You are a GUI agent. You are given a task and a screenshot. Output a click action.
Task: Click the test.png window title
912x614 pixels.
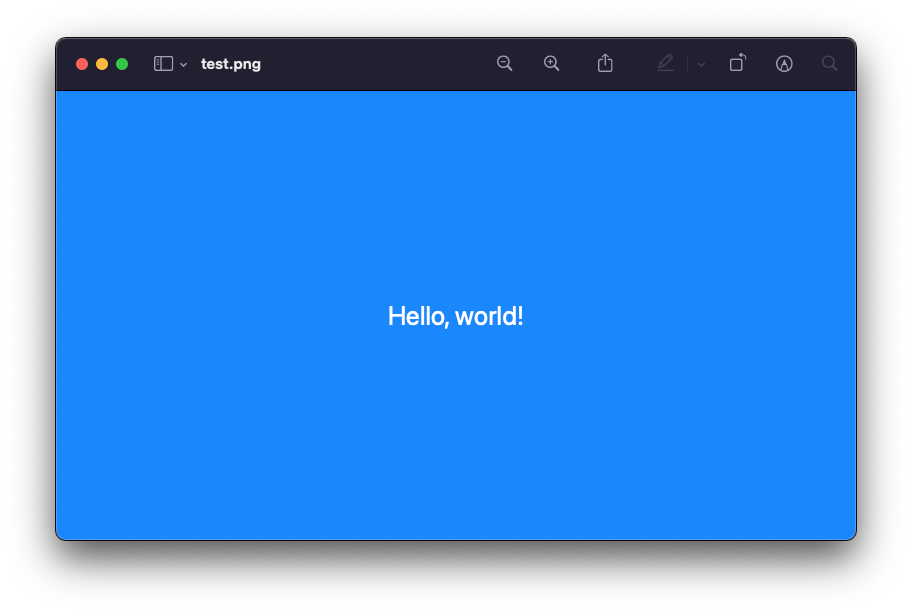[231, 64]
